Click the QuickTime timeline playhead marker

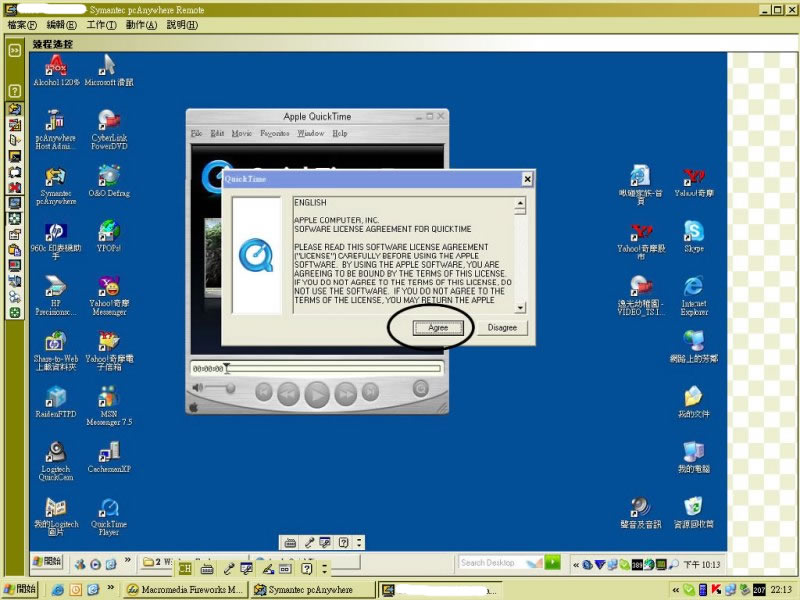click(227, 368)
